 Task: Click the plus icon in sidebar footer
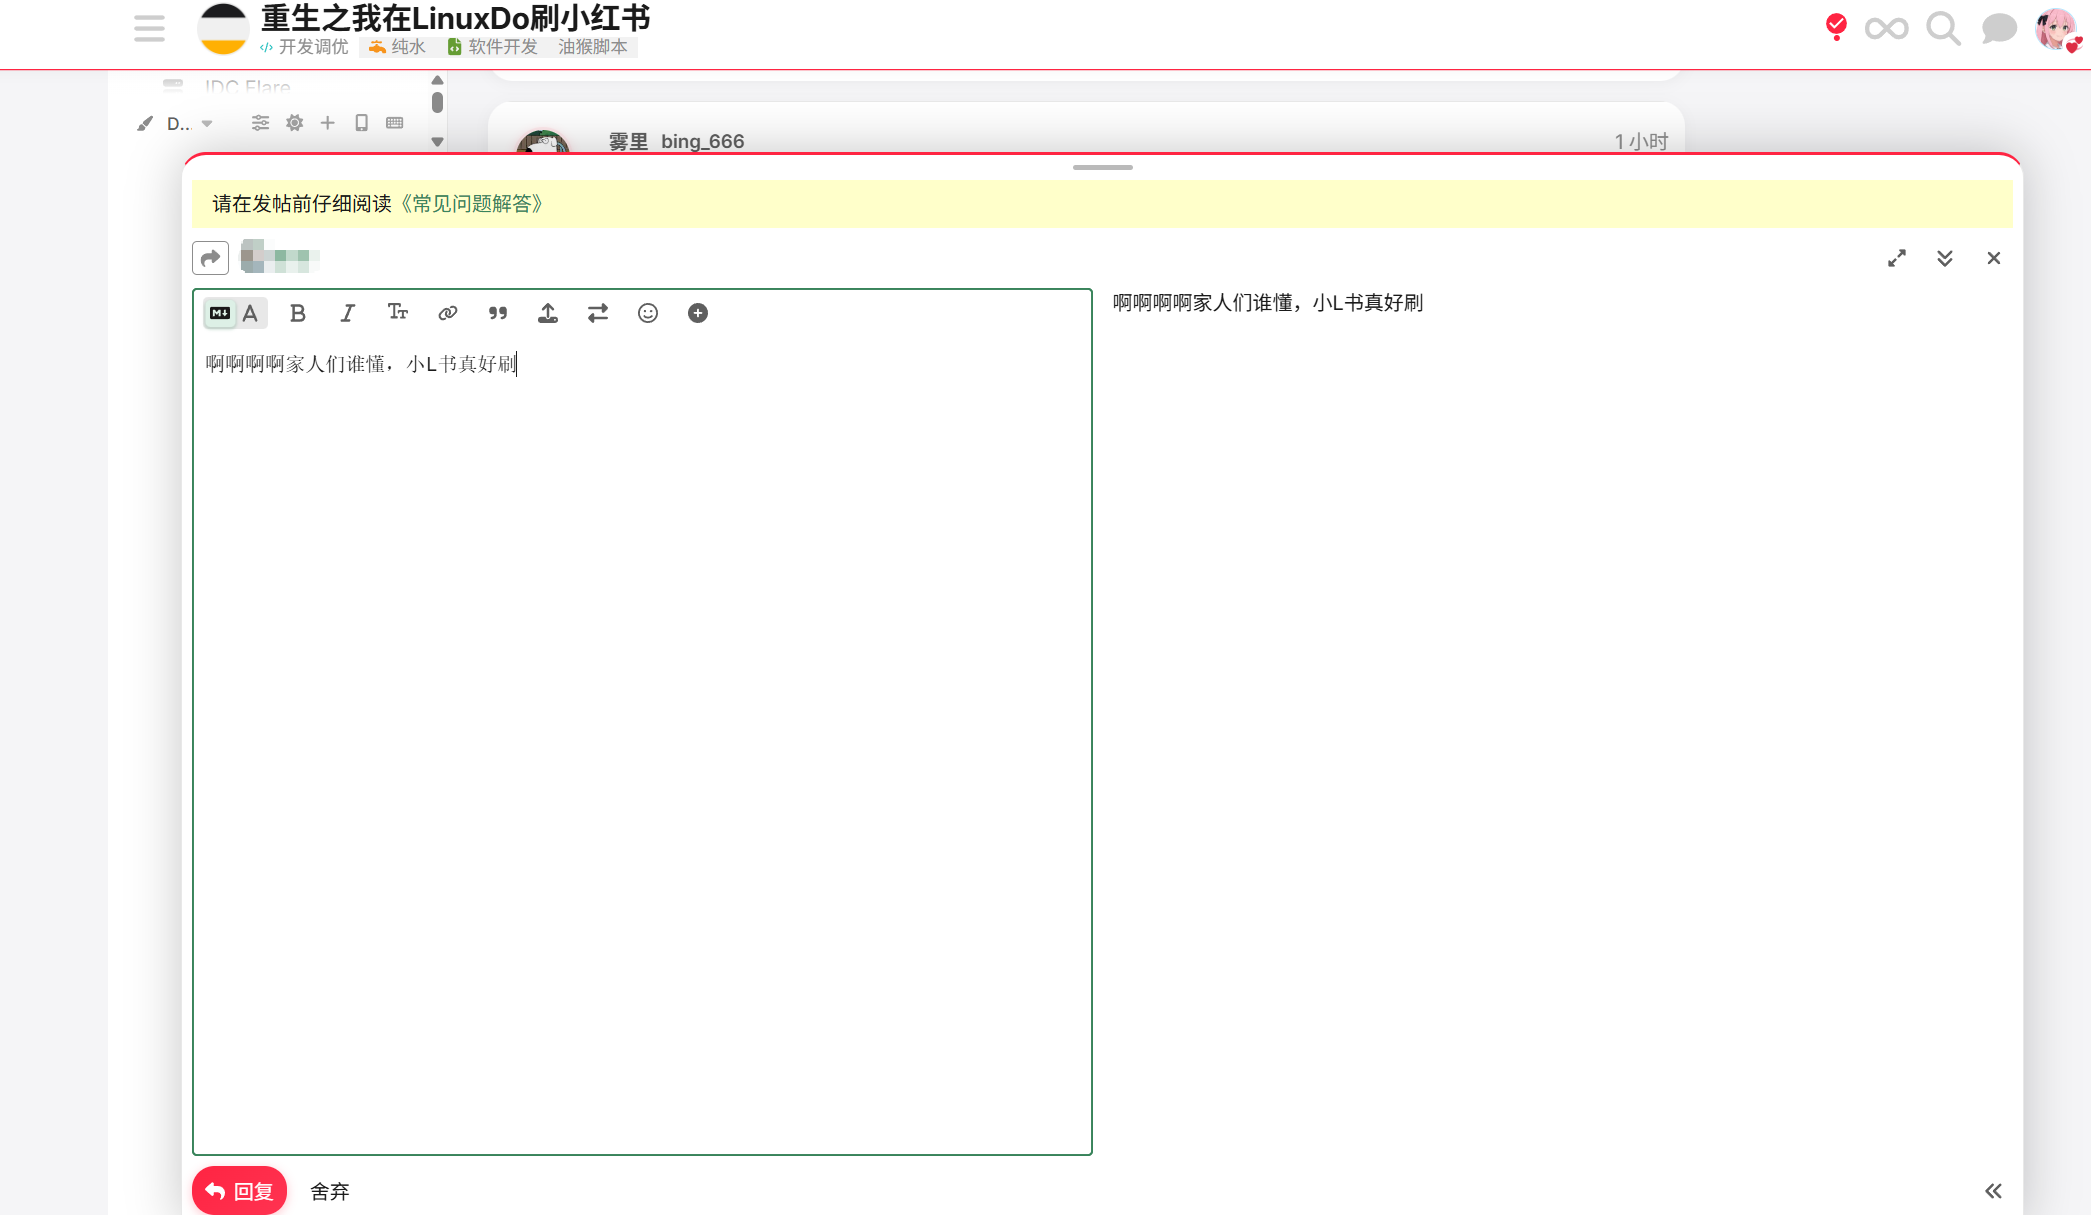pos(327,123)
